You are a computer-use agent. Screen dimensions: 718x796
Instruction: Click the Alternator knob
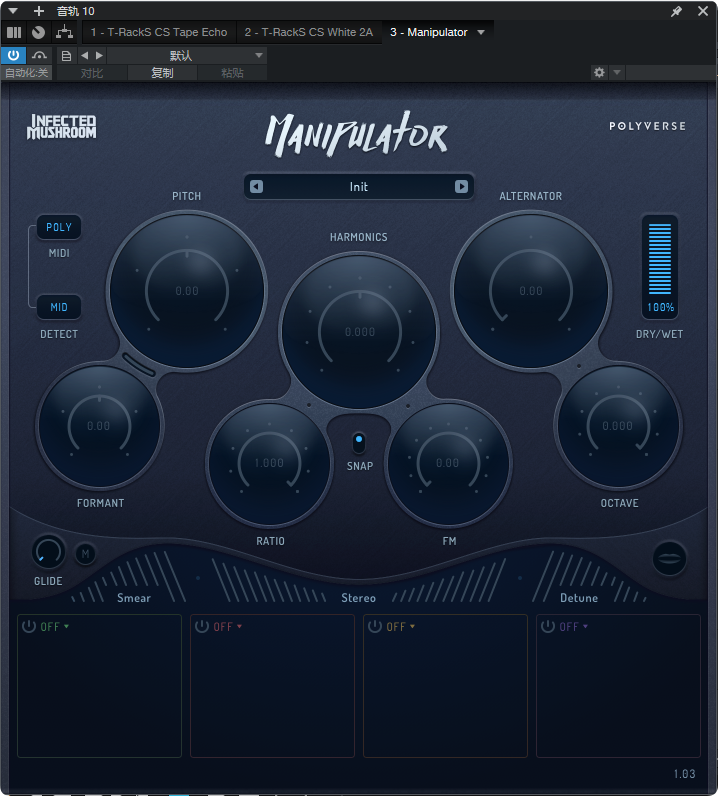coord(531,290)
